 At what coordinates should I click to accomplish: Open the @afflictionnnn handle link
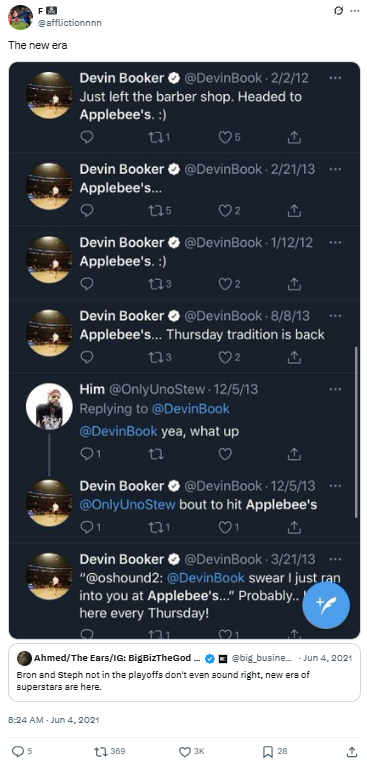coord(70,22)
